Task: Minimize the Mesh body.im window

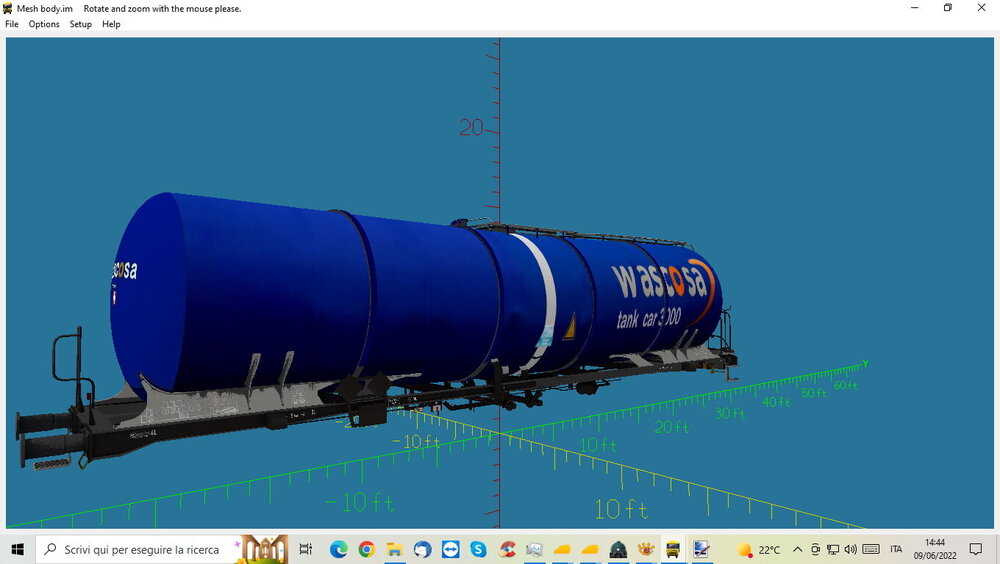Action: pyautogui.click(x=915, y=8)
